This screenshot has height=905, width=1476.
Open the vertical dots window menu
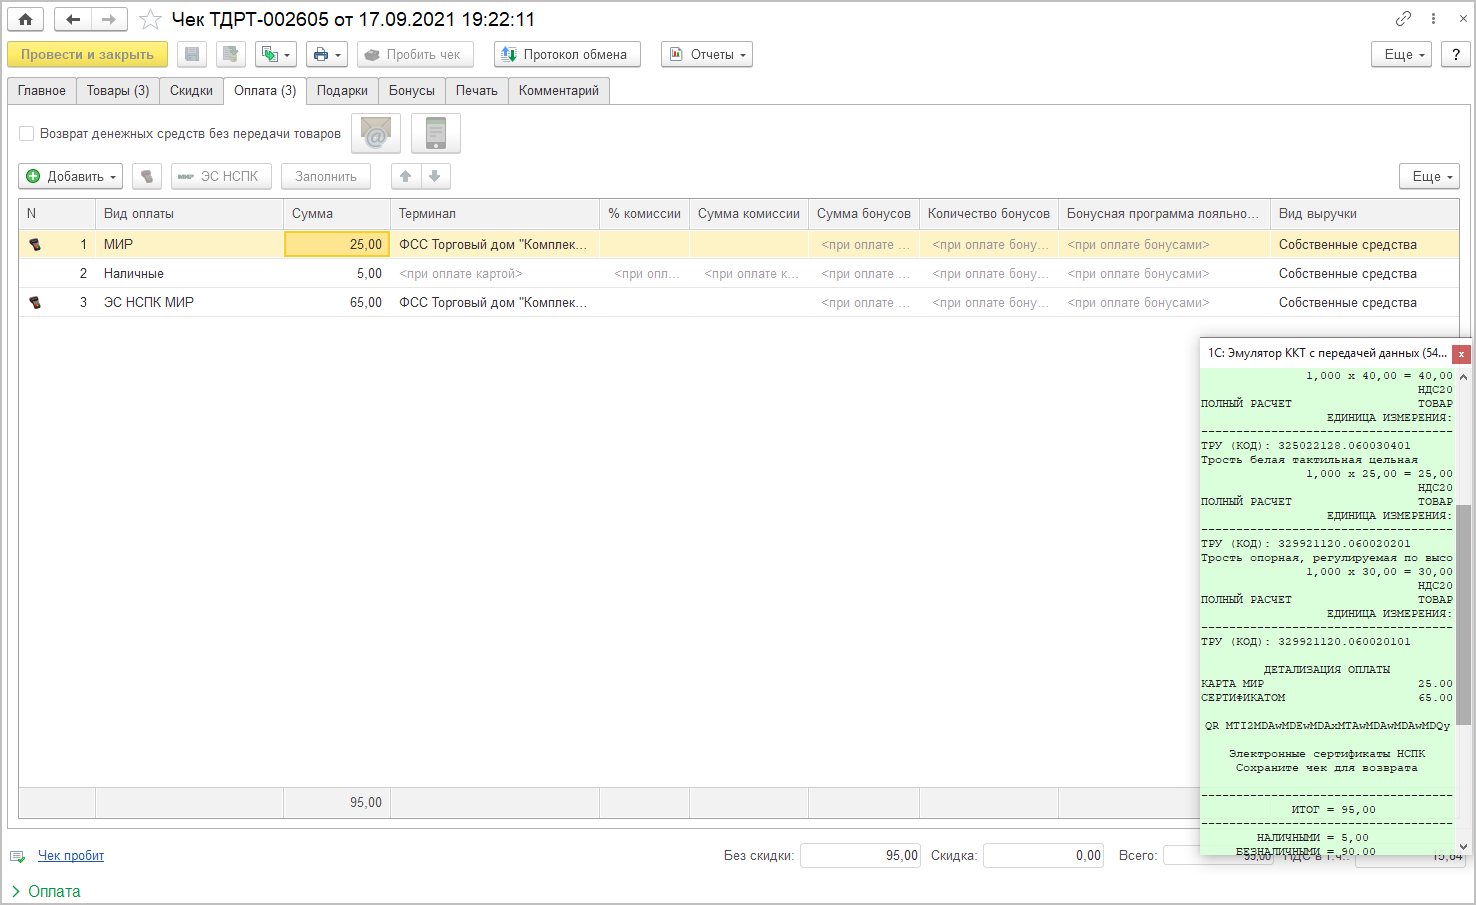(x=1433, y=19)
